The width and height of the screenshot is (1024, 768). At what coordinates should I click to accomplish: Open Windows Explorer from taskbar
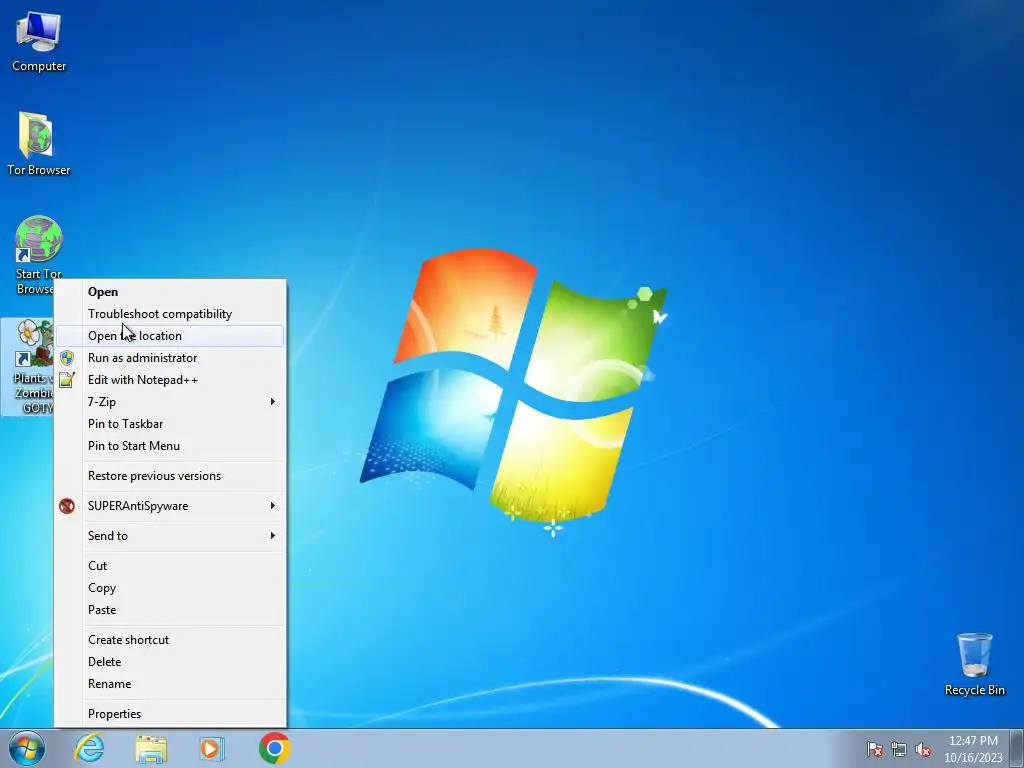151,748
